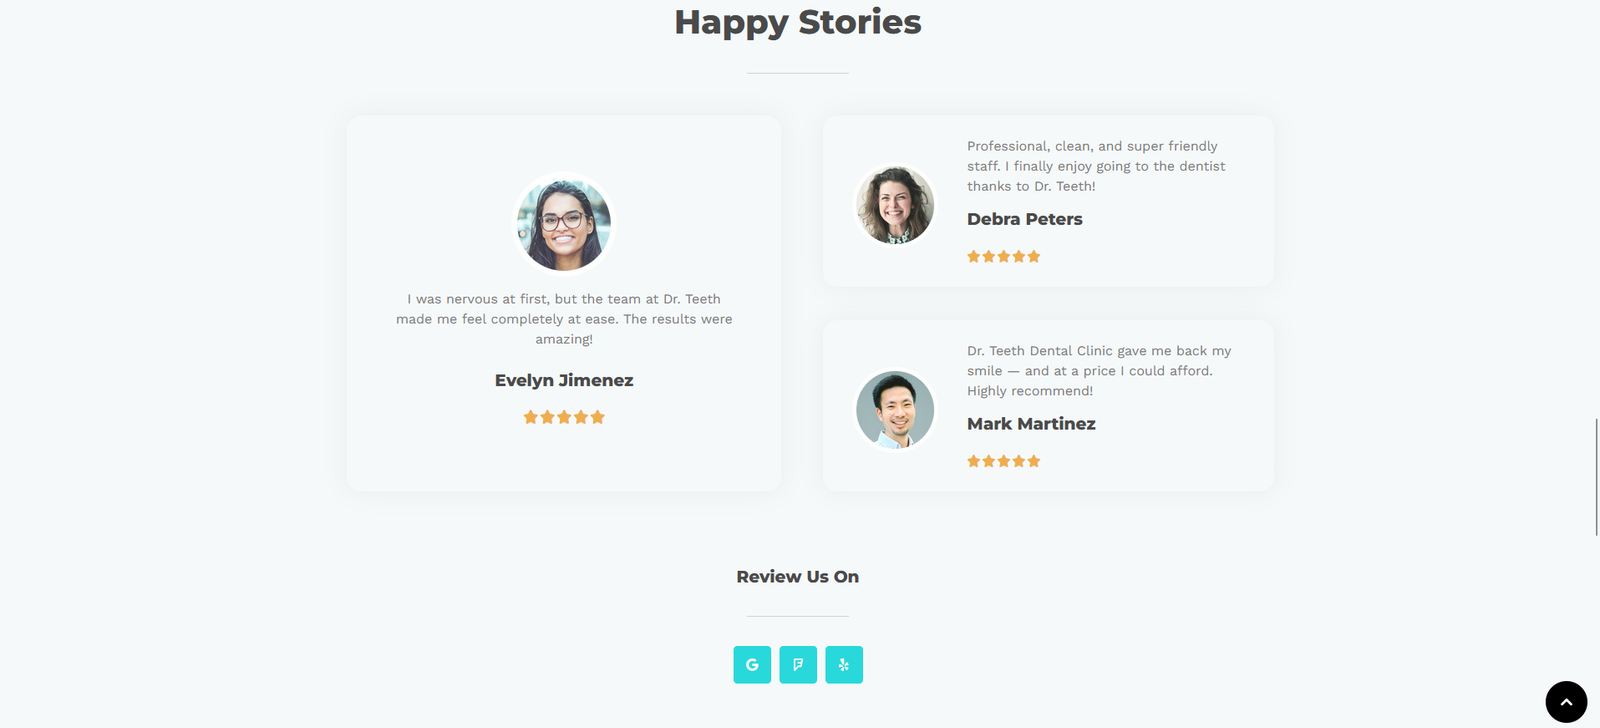Open the Foursquare review icon

click(798, 665)
